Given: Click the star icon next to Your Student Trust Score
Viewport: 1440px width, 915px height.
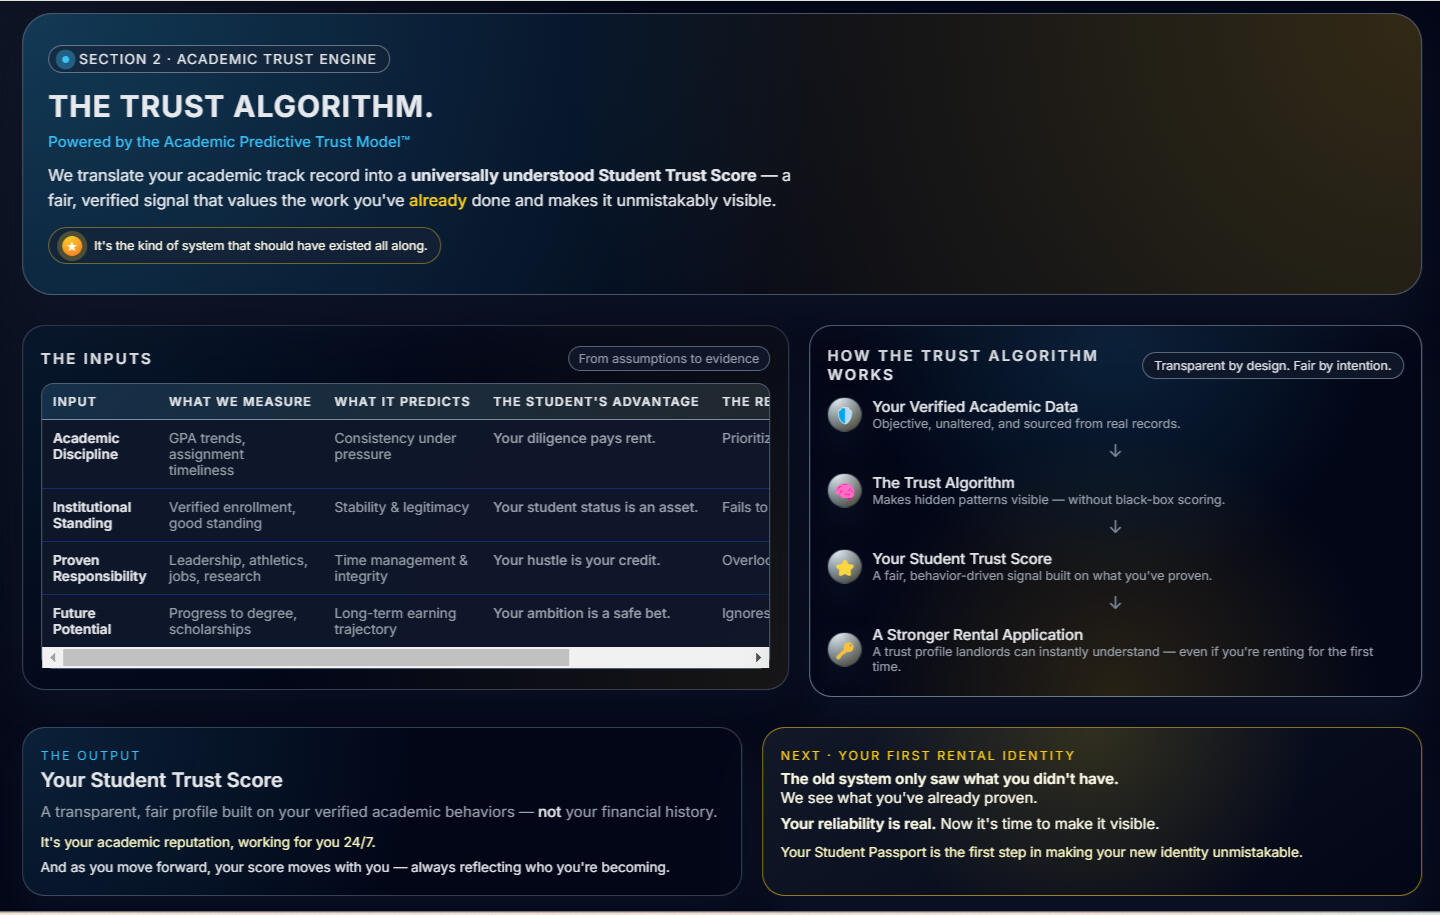Looking at the screenshot, I should coord(845,567).
